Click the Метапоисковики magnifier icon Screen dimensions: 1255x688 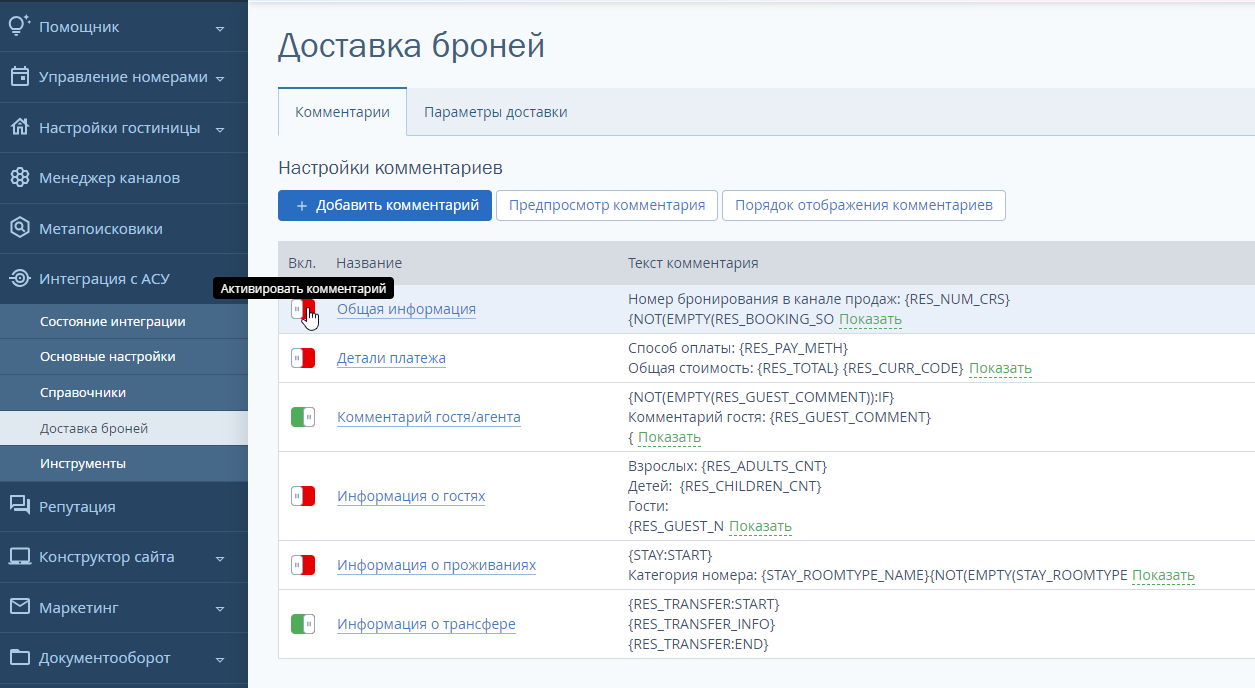coord(20,228)
